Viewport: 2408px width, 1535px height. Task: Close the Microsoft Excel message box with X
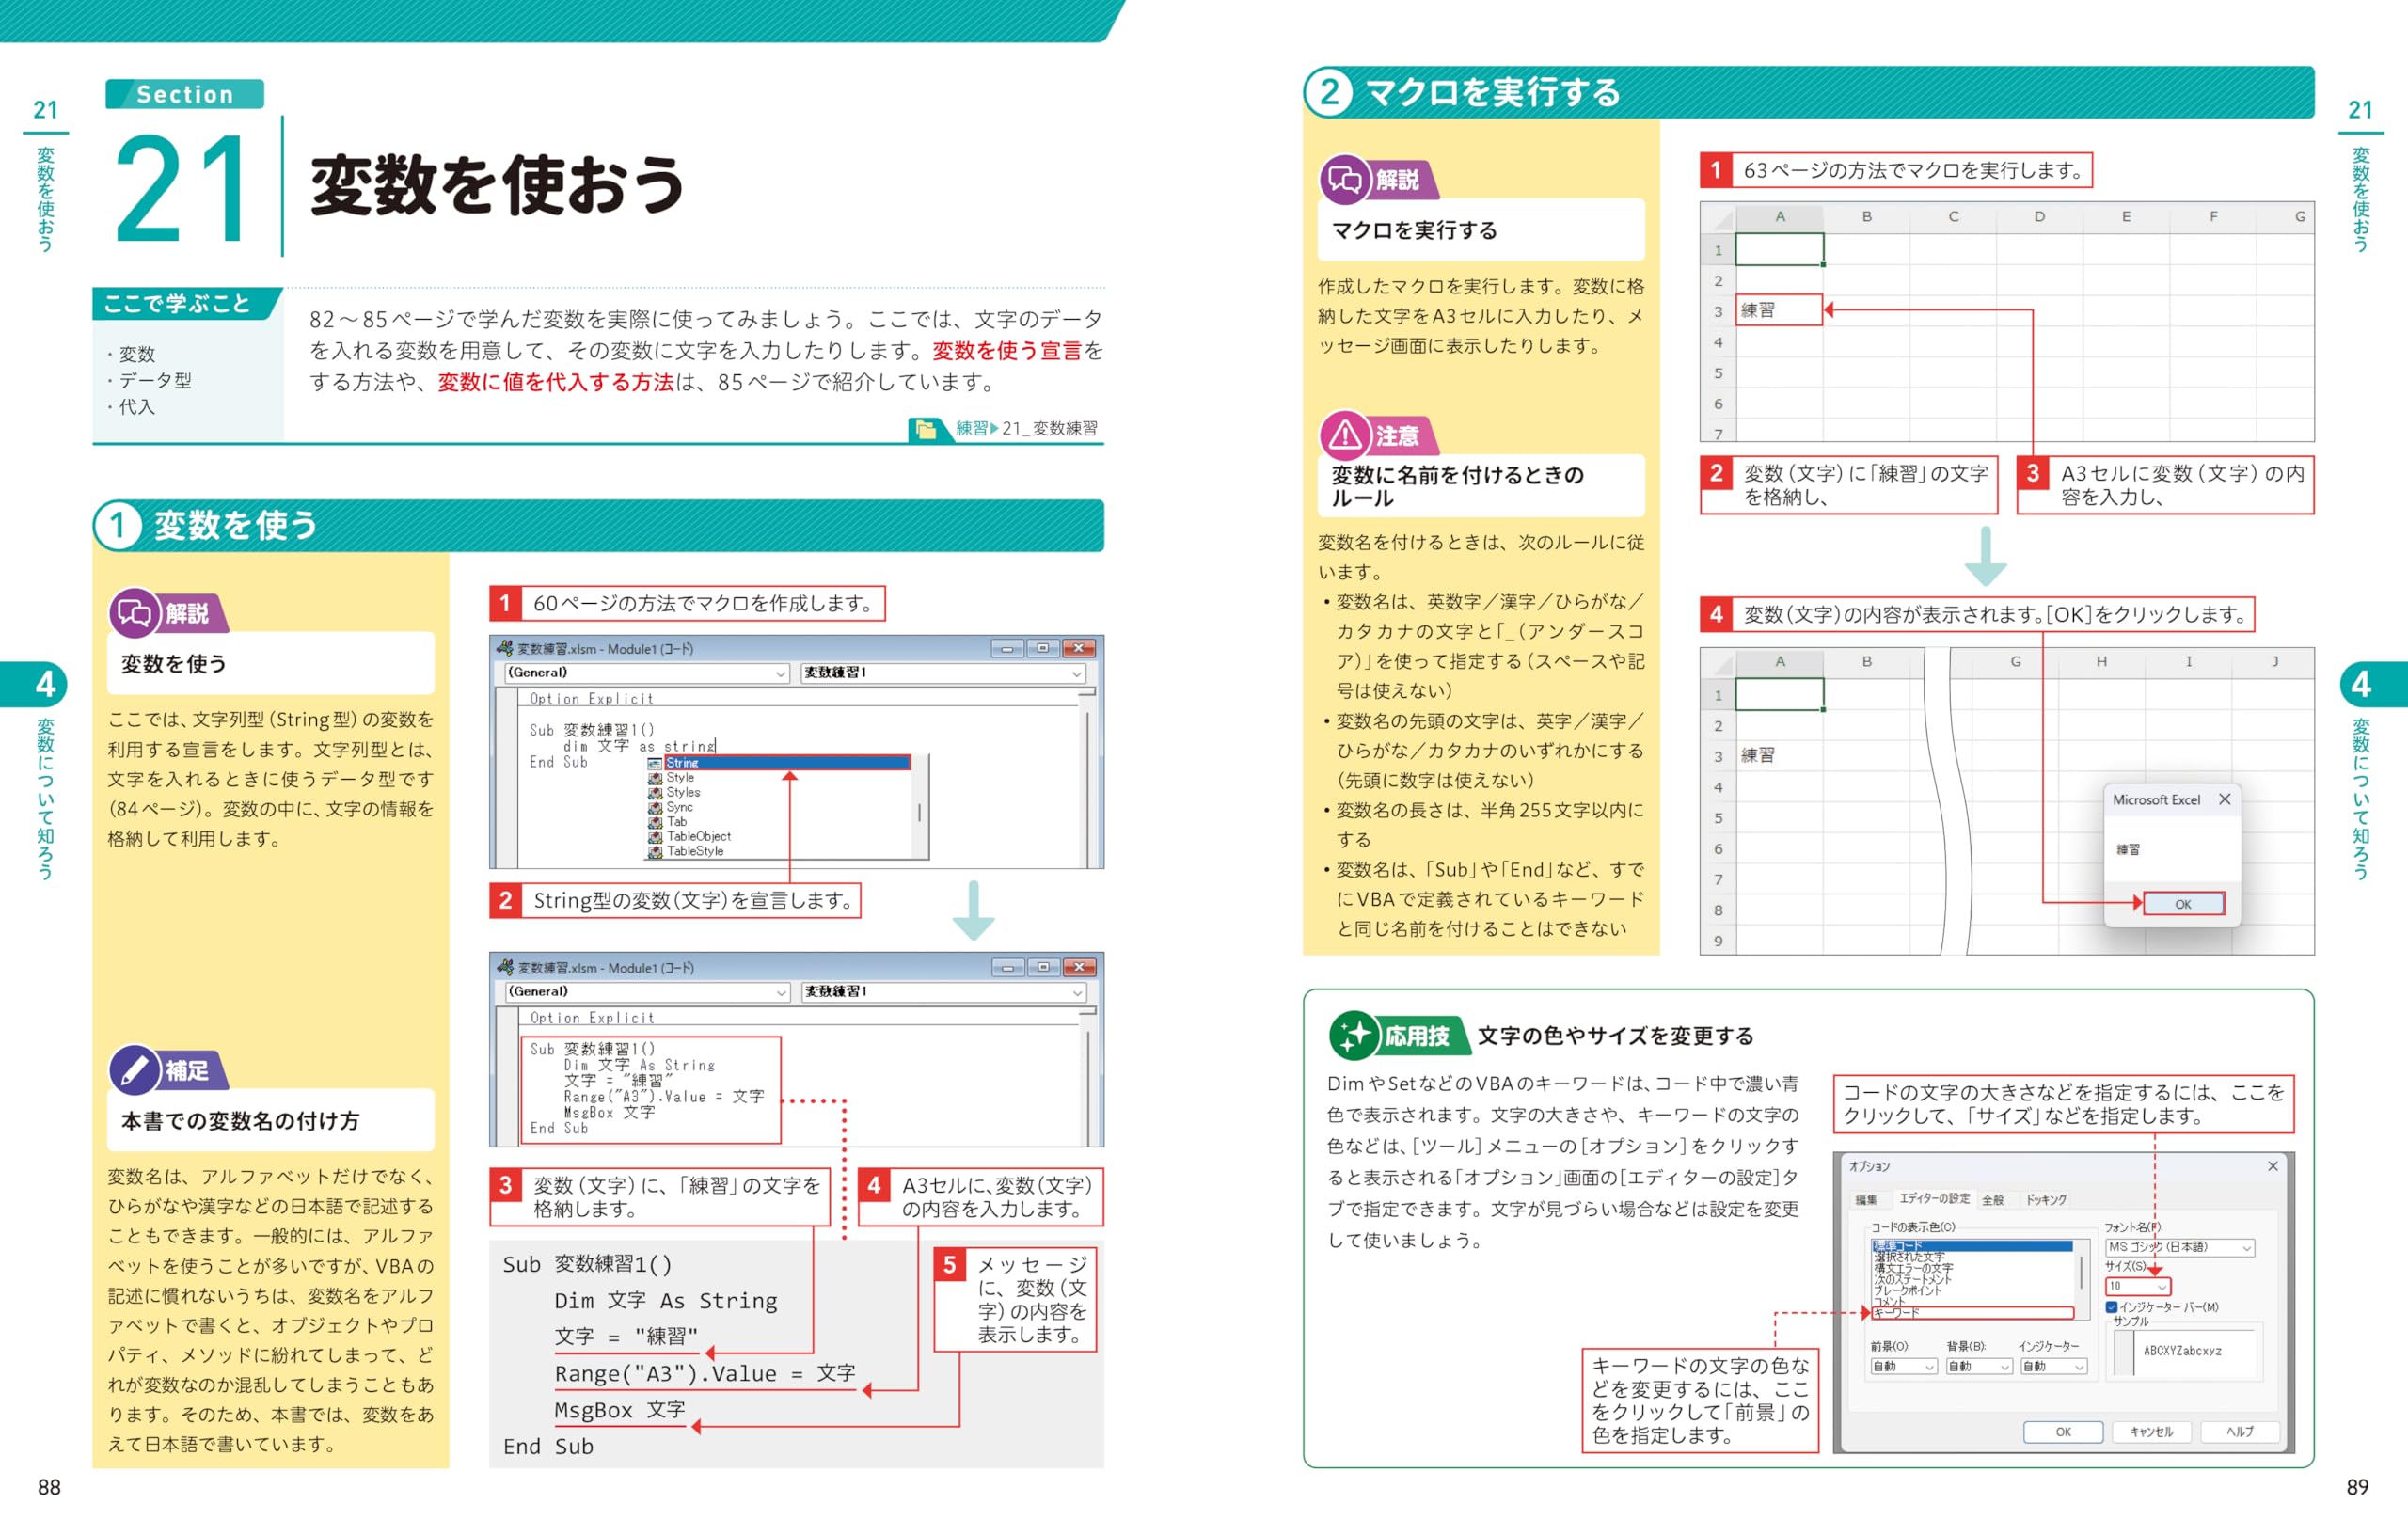pyautogui.click(x=2224, y=799)
